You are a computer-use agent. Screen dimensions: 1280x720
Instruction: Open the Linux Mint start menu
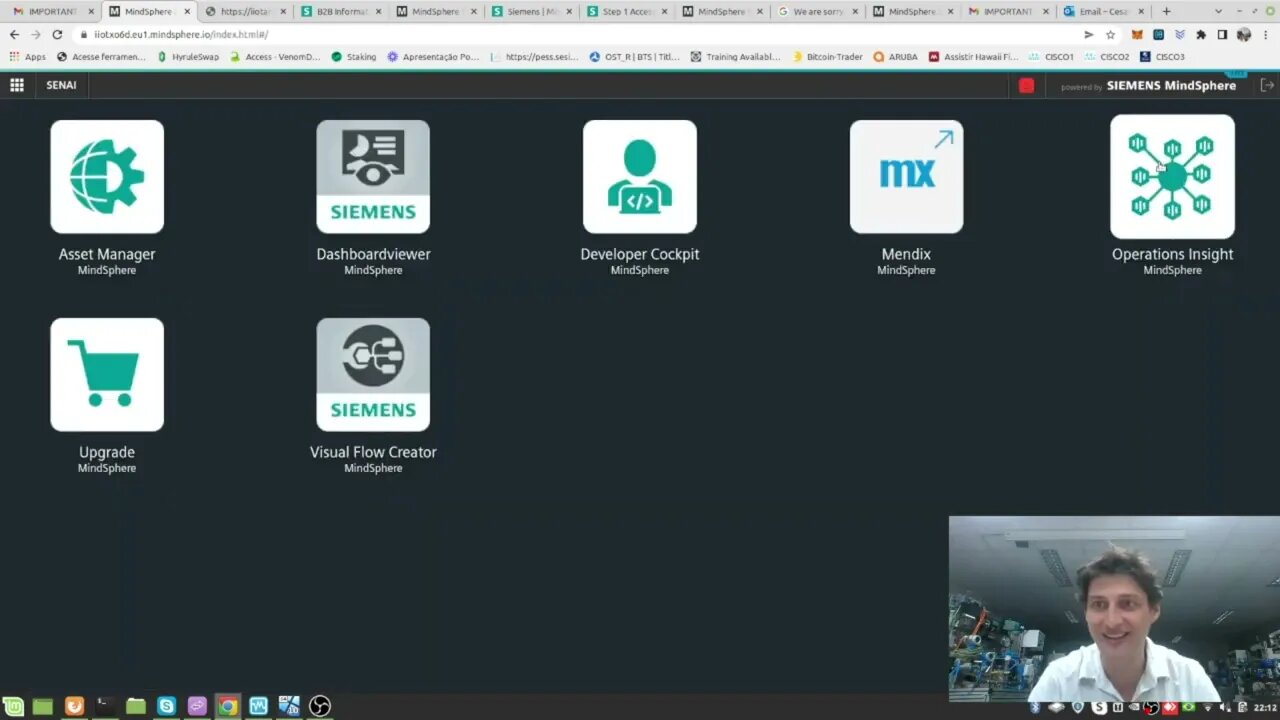coord(13,706)
